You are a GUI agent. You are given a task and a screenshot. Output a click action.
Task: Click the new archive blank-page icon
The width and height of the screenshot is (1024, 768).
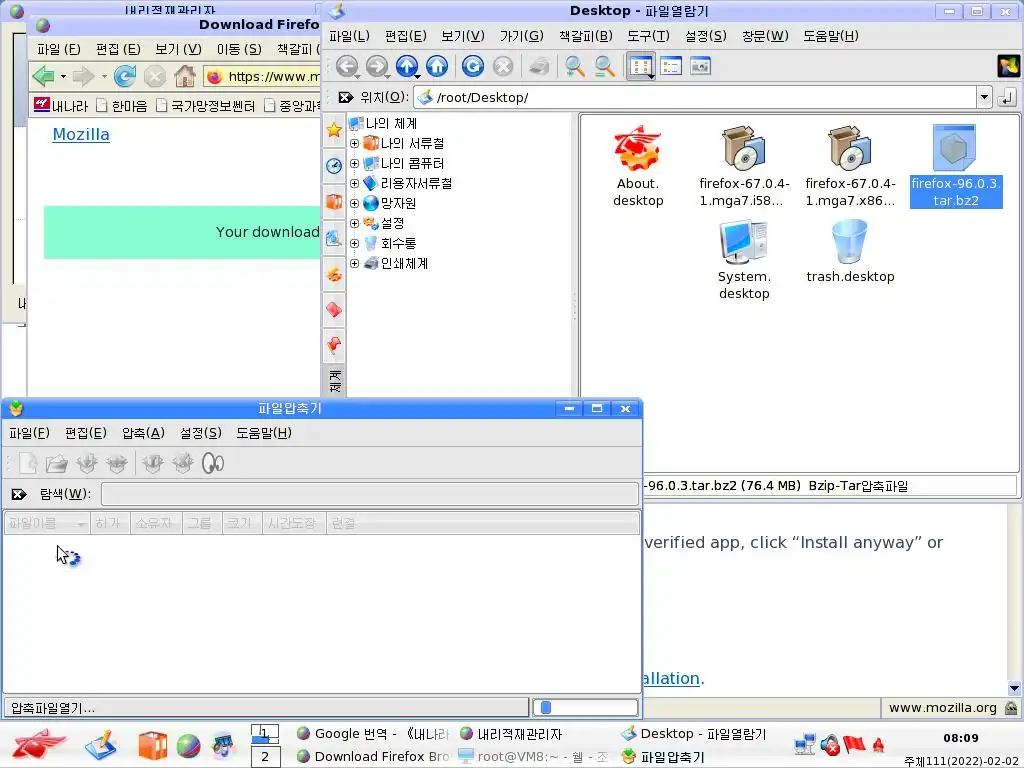tap(27, 463)
